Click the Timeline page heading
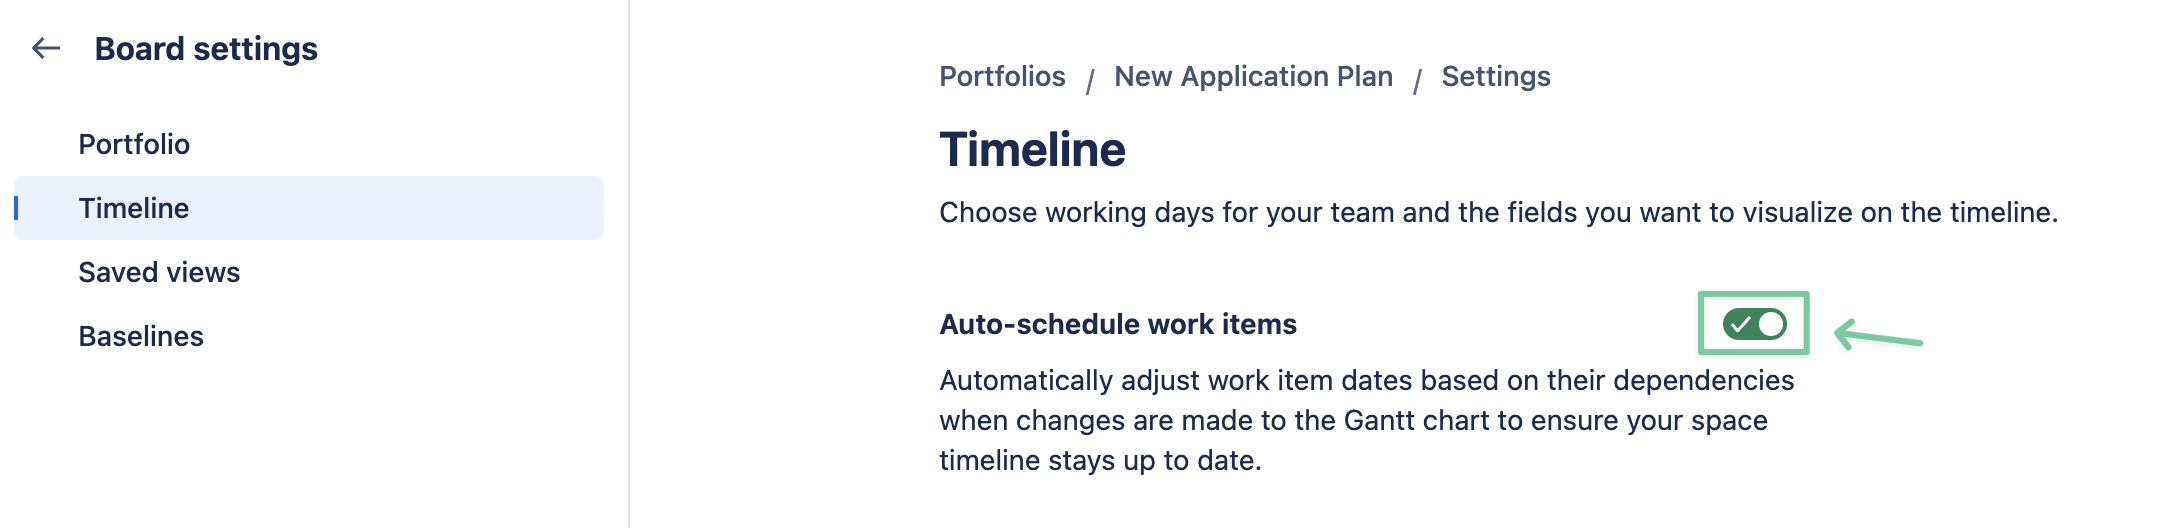The image size is (2168, 528). tap(1032, 150)
